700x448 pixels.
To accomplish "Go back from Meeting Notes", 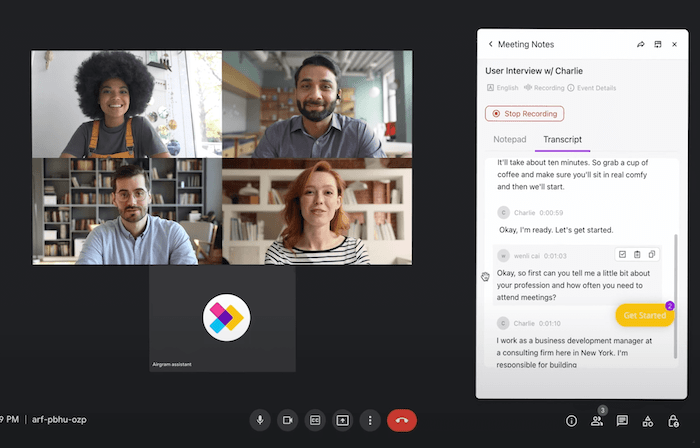I will pos(490,44).
